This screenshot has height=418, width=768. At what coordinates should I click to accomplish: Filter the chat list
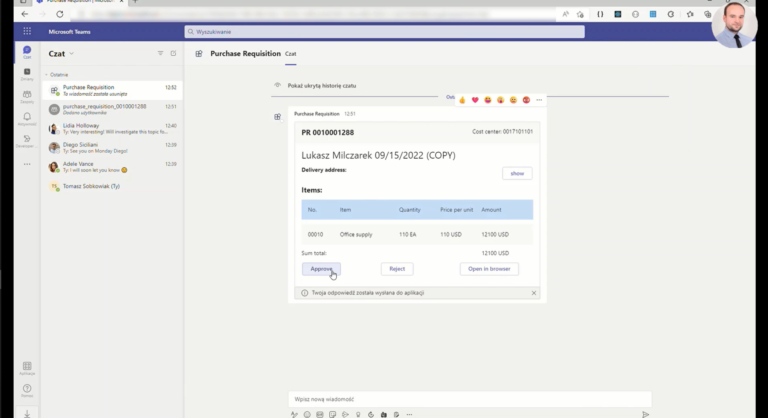coord(160,53)
